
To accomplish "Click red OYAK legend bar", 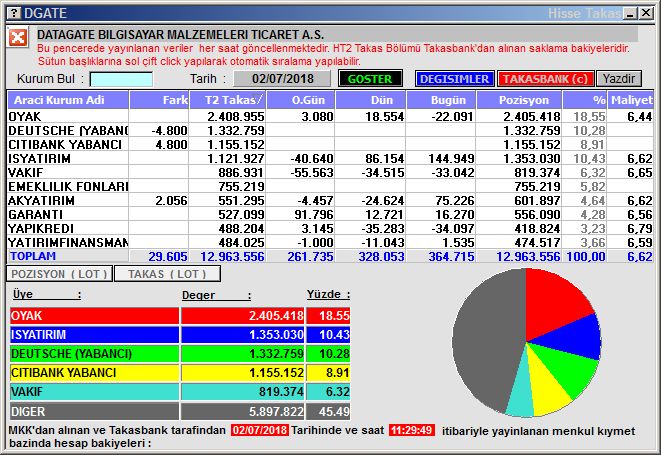I will tap(94, 316).
